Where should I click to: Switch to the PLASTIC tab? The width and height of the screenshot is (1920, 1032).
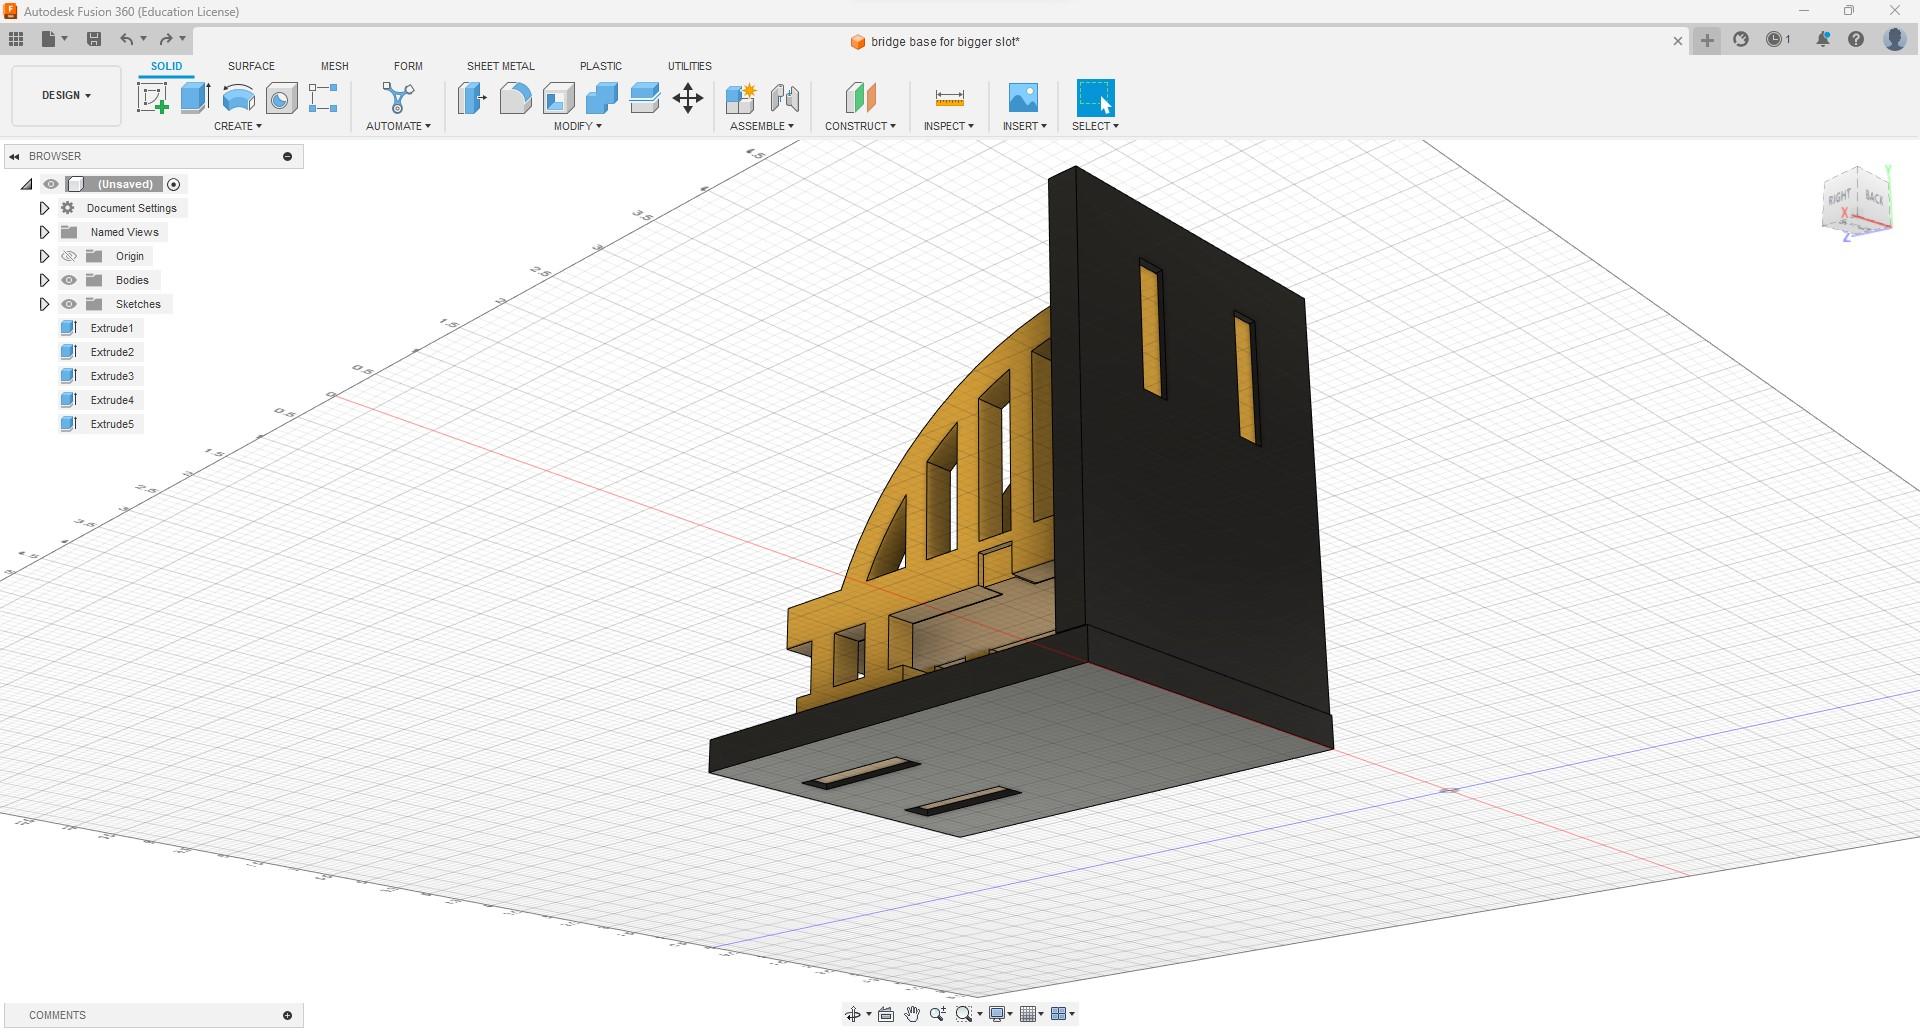600,66
